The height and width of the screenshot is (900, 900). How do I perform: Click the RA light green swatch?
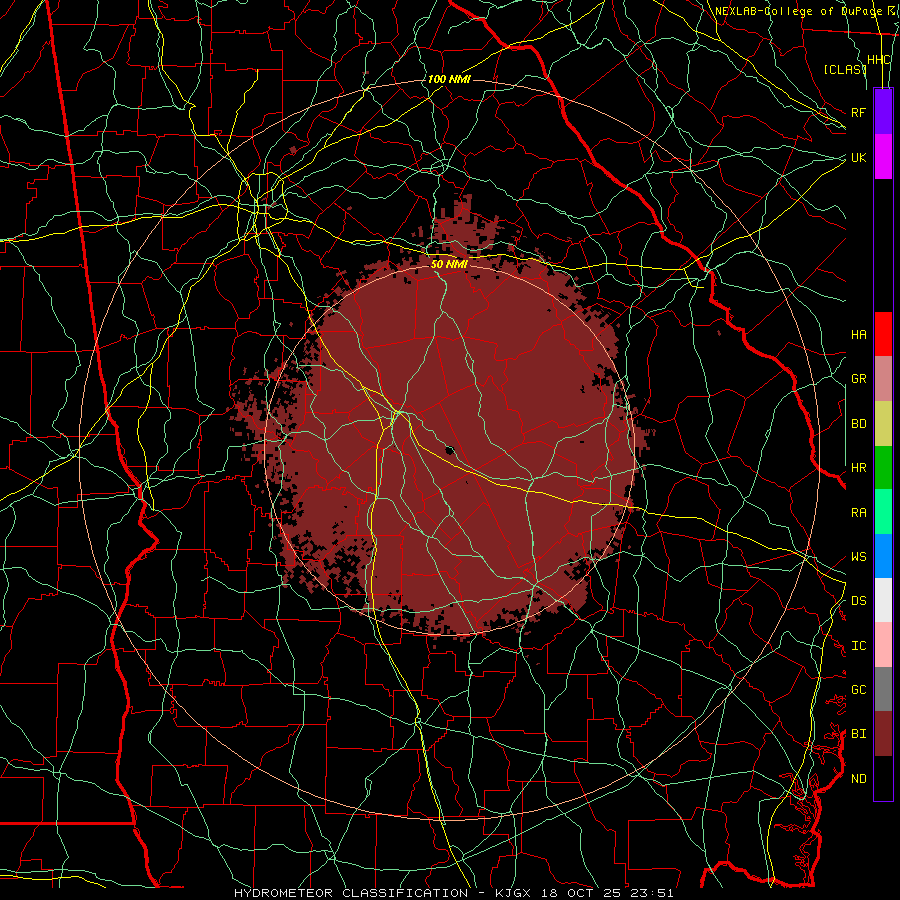[x=883, y=512]
